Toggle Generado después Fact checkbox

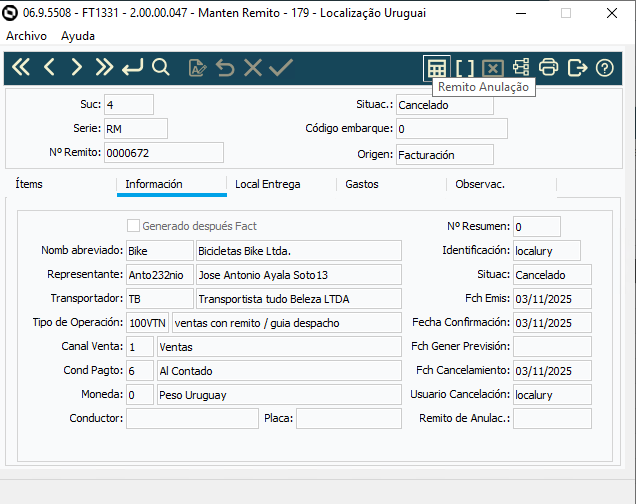point(134,226)
